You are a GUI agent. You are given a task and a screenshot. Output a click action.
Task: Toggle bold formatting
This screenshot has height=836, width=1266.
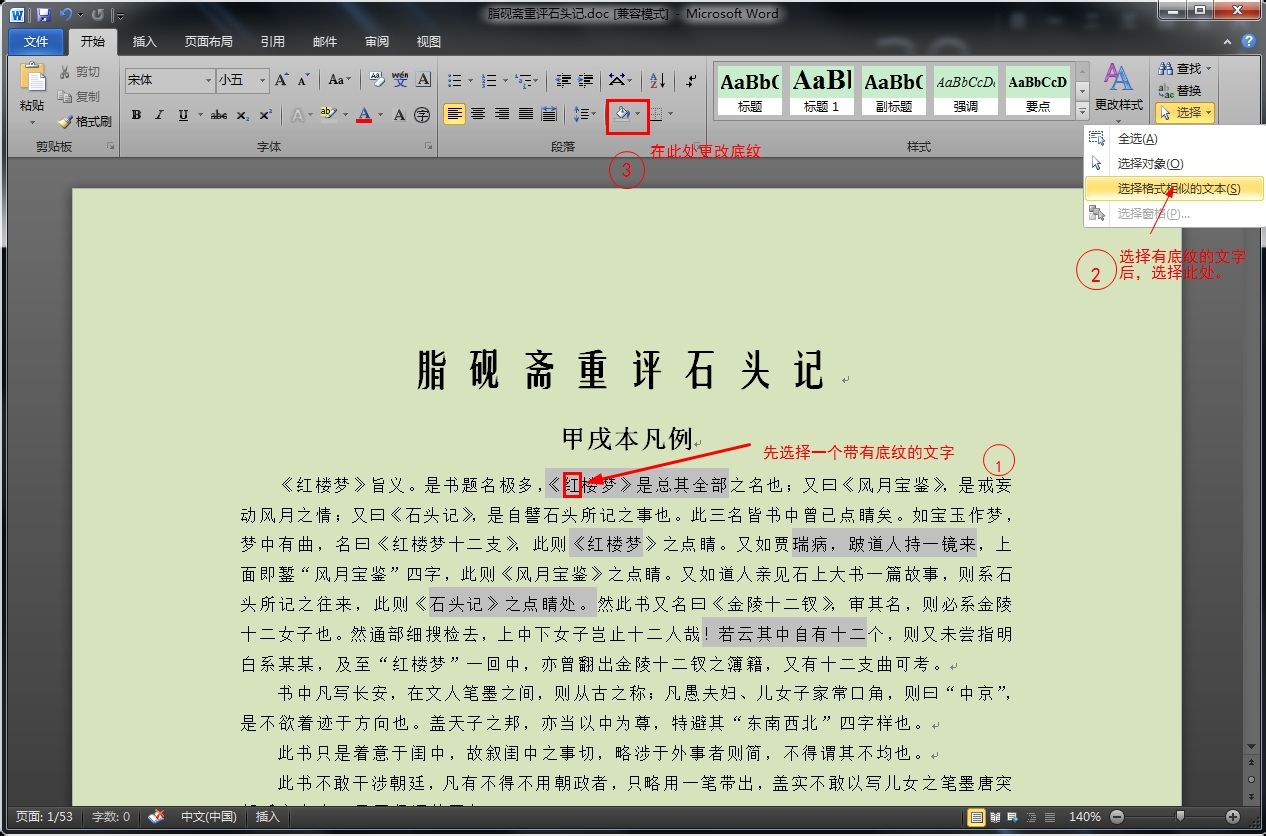point(137,115)
